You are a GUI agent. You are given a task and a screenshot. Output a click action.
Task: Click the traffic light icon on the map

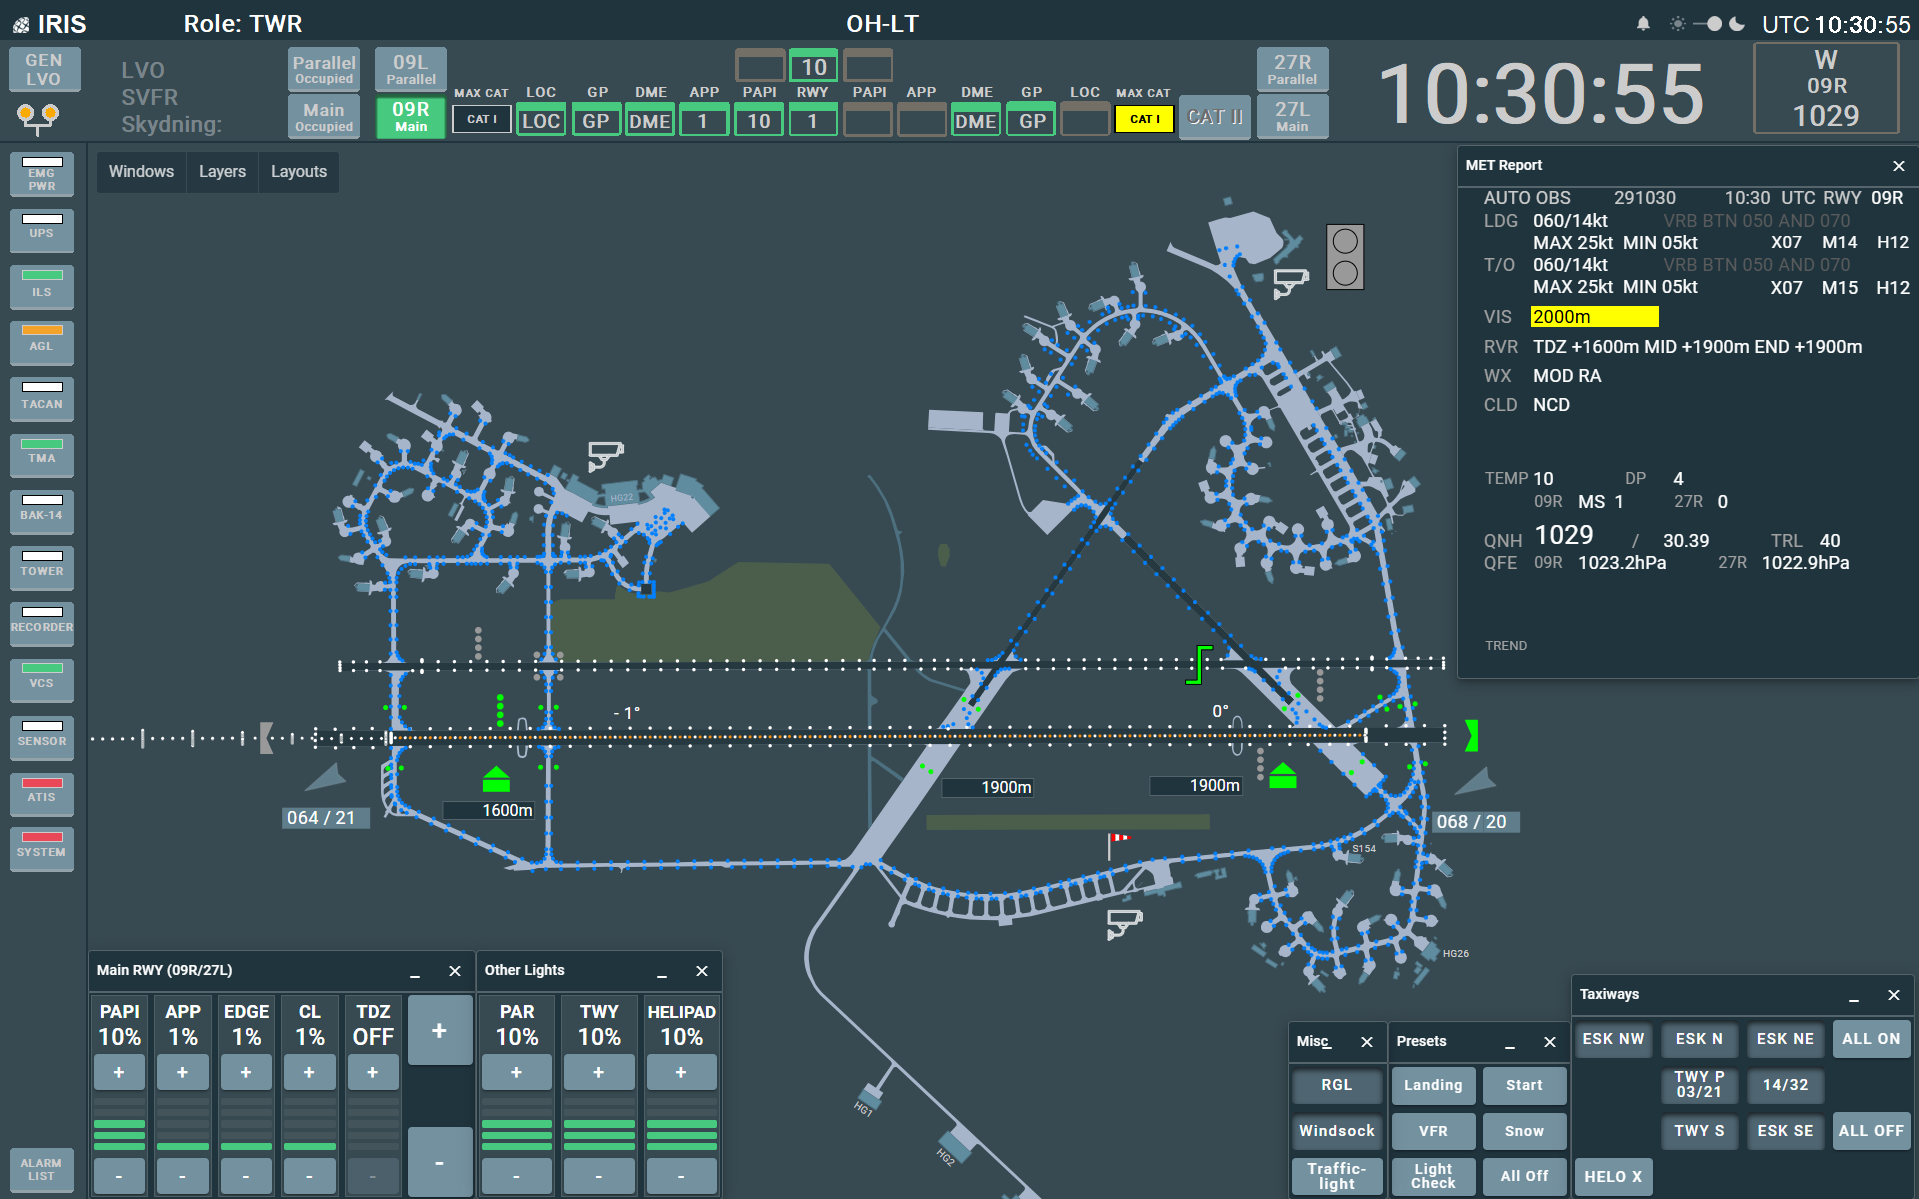coord(1345,257)
